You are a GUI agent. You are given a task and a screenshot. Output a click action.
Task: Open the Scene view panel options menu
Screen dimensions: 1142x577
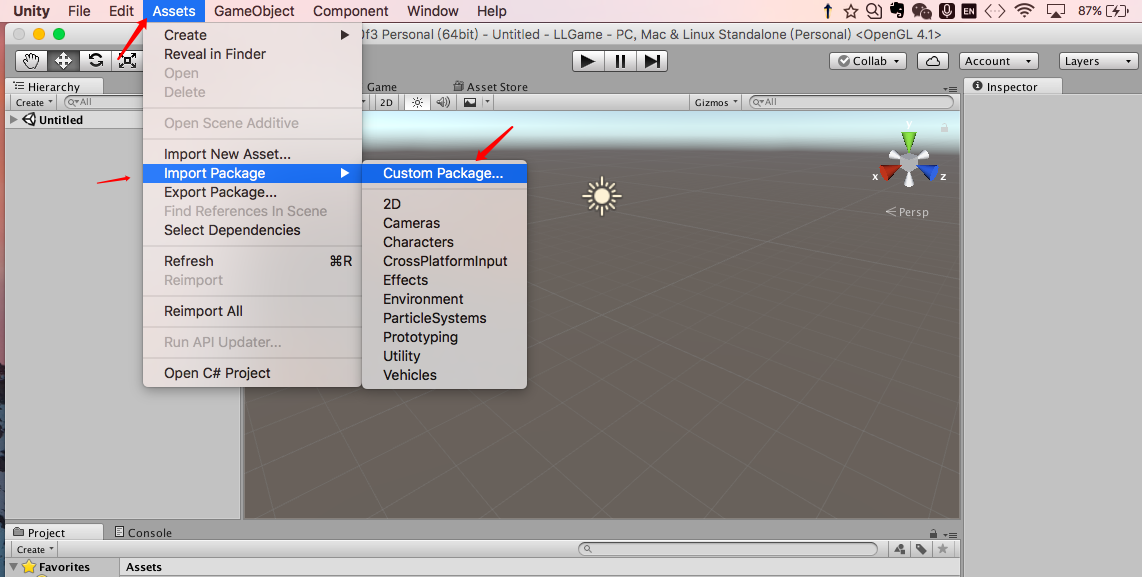click(x=950, y=89)
